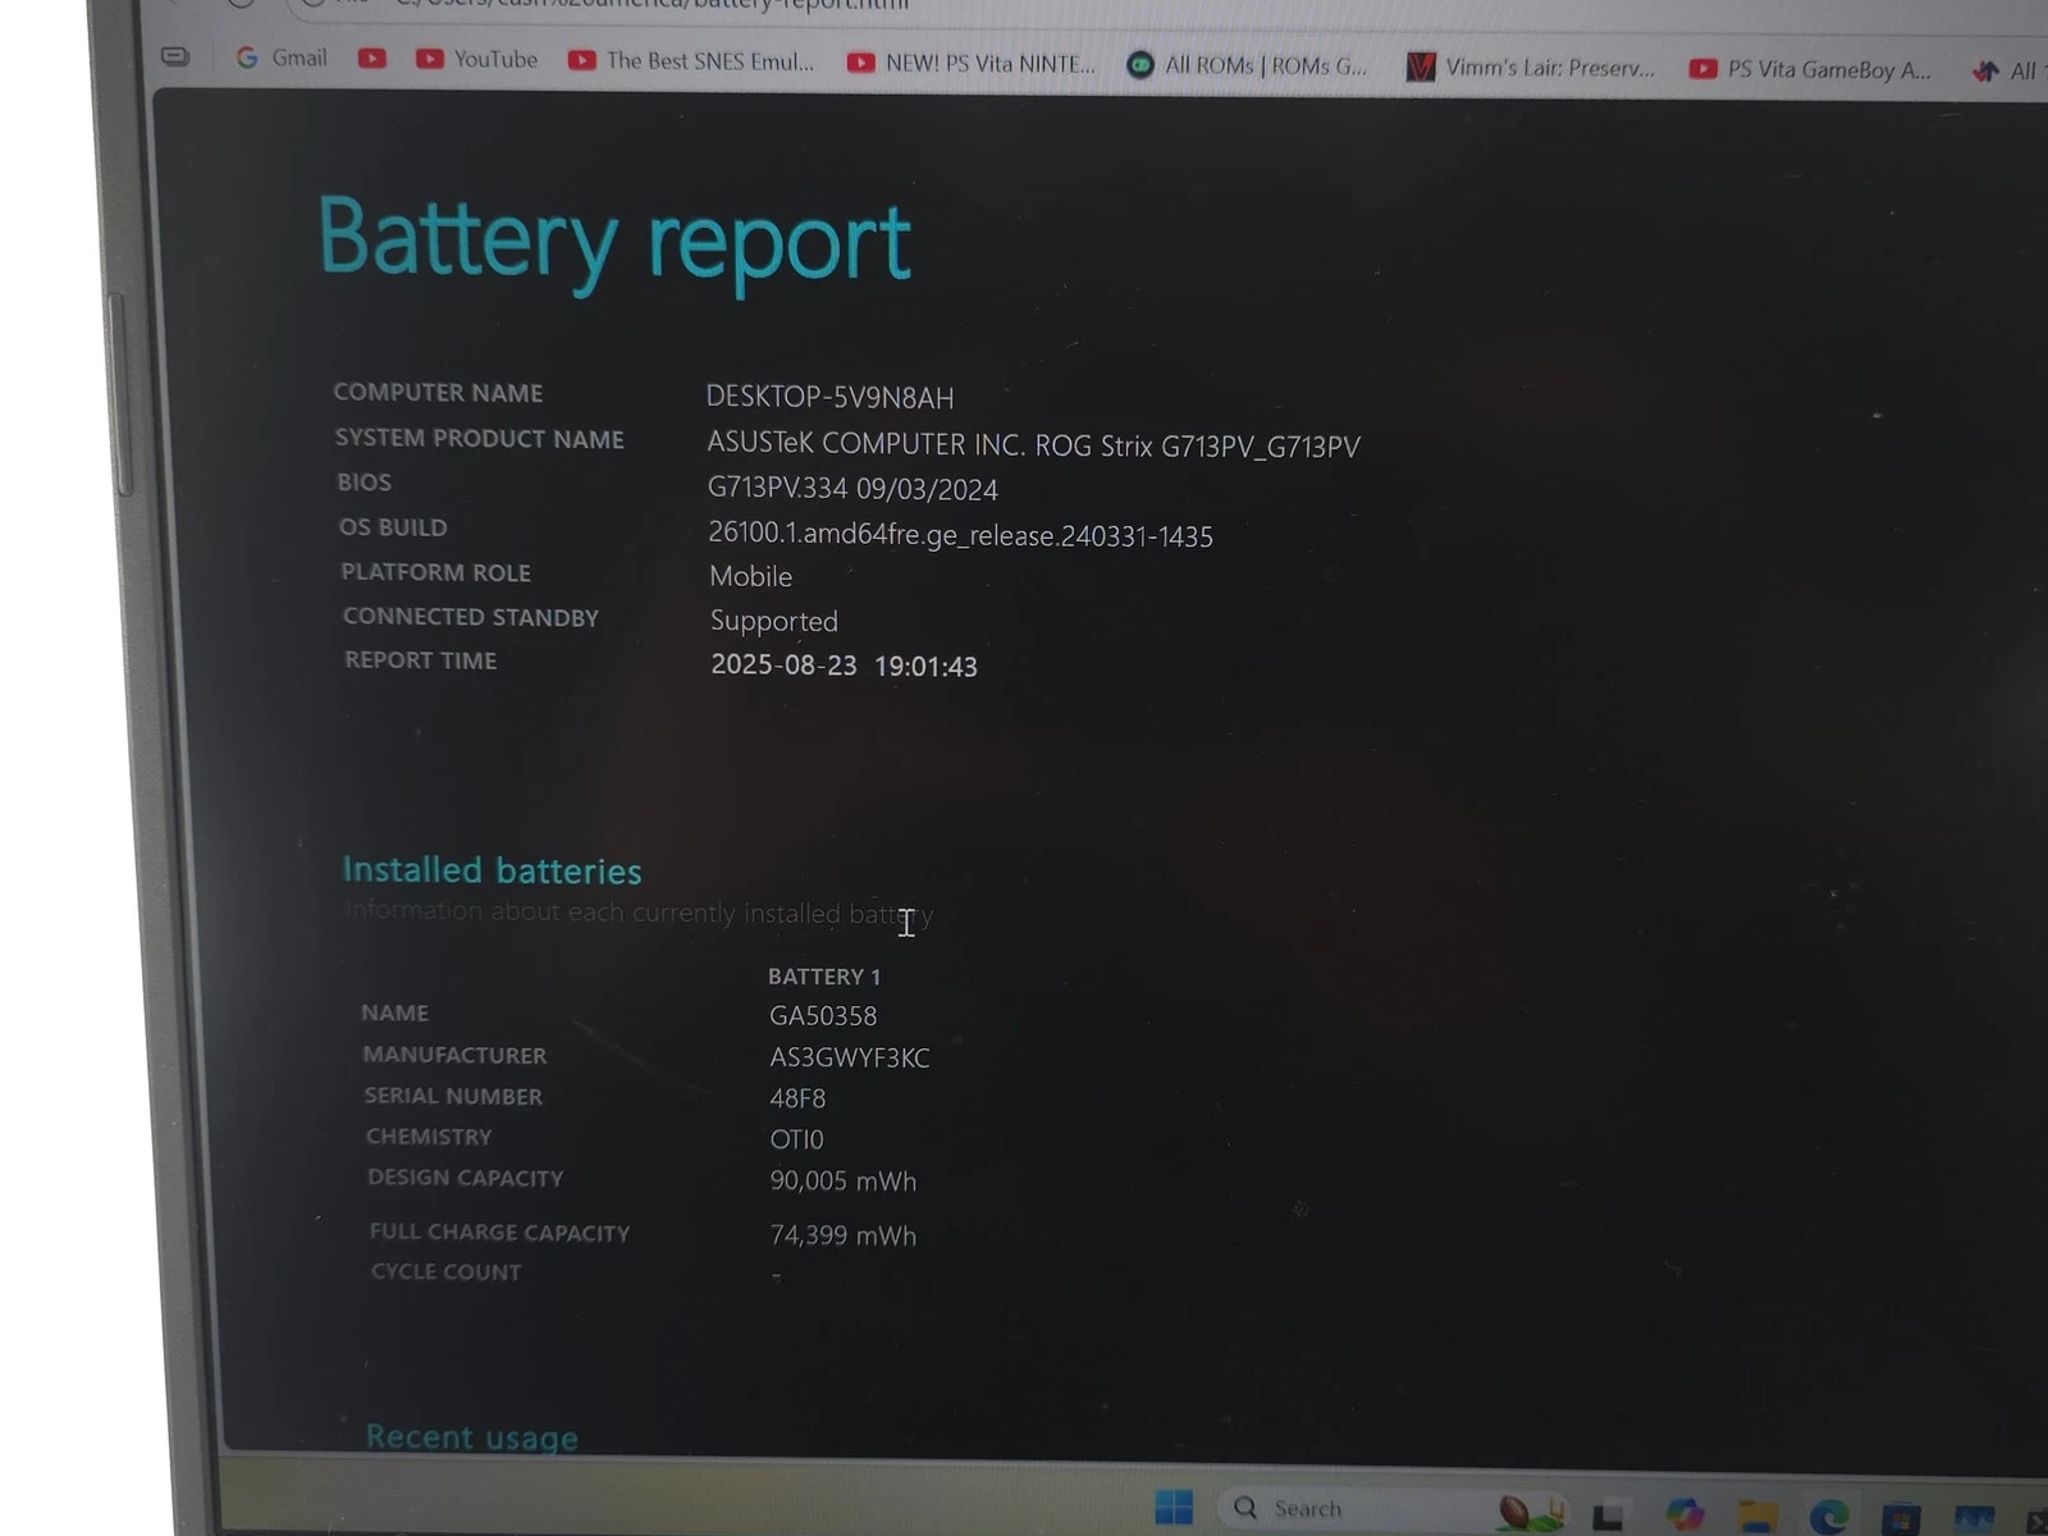Screen dimensions: 2048x1536
Task: Switch to Microsoft Edge on taskbar
Action: click(x=1828, y=1517)
